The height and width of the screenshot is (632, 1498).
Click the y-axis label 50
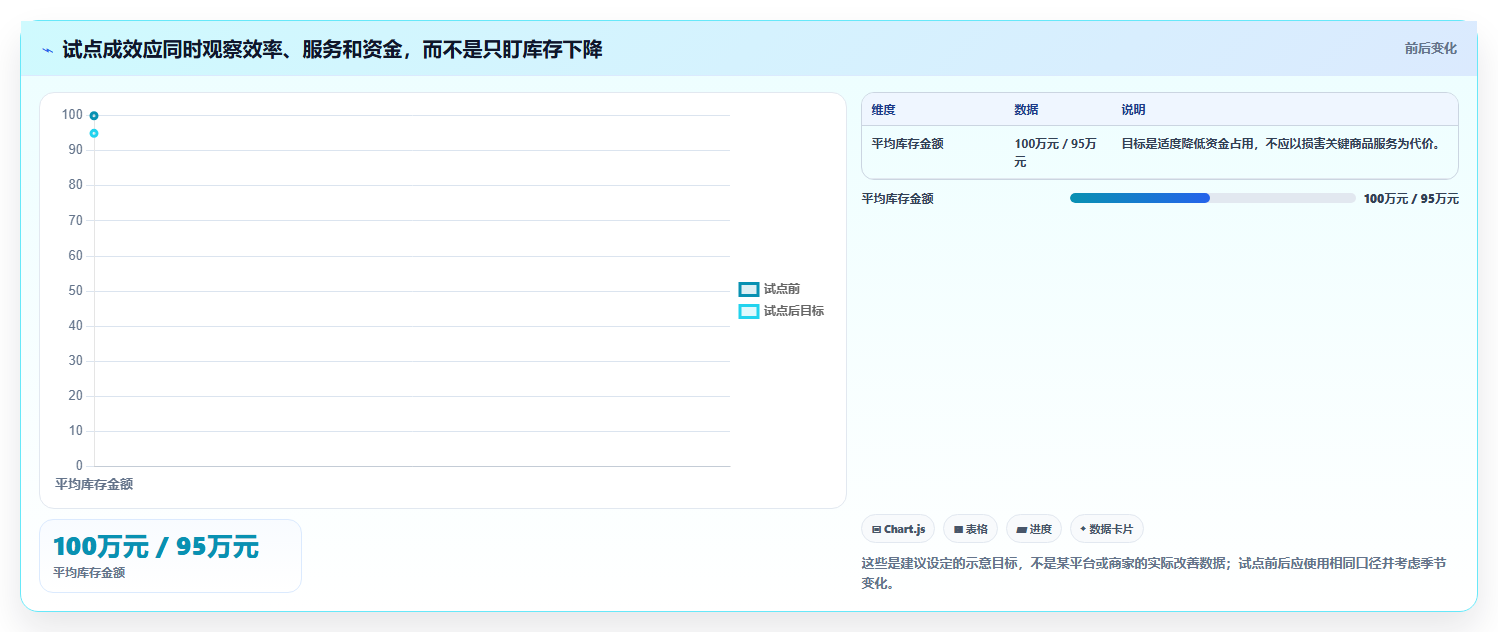[75, 291]
